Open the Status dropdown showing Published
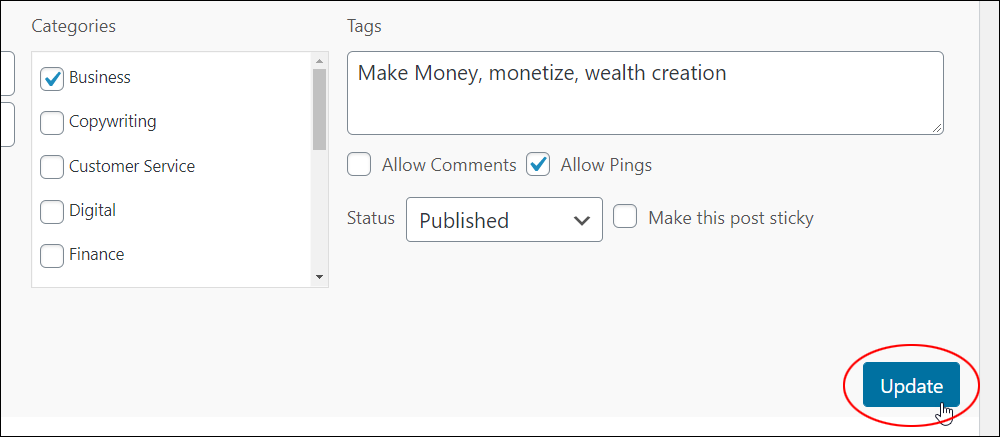The width and height of the screenshot is (1000, 437). 504,219
